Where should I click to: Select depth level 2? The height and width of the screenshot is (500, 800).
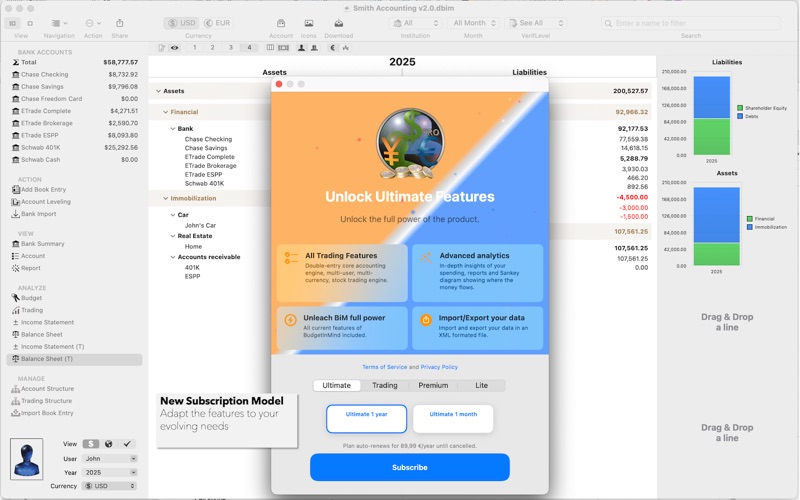(x=212, y=47)
